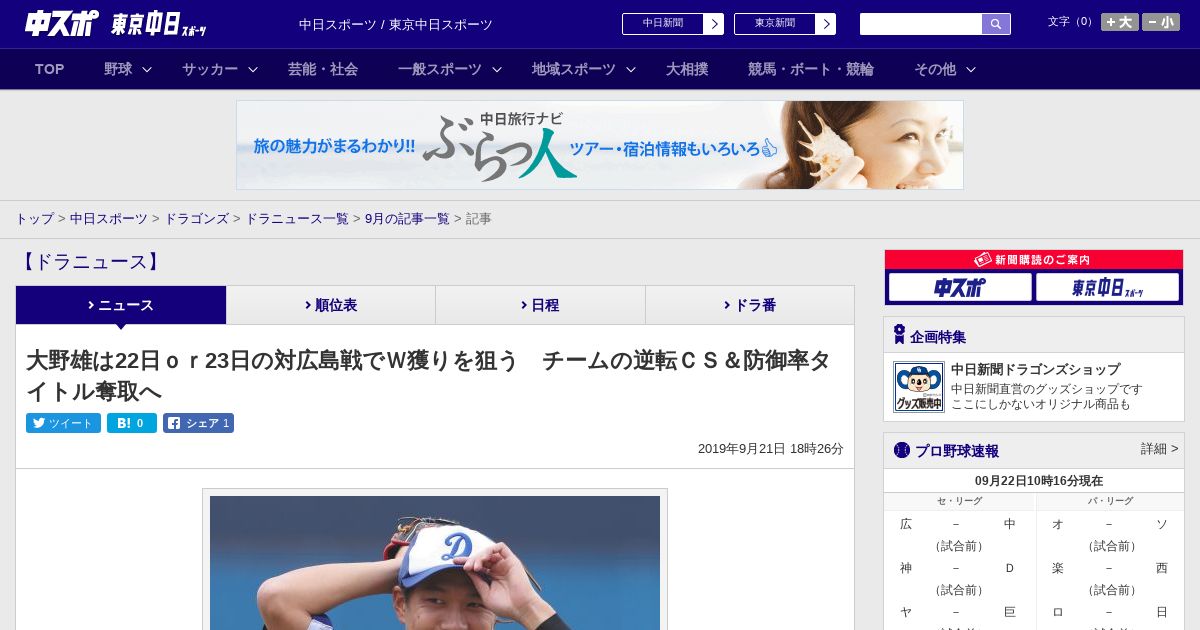This screenshot has height=630, width=1200.
Task: Increase text size with 大 button
Action: (1120, 22)
